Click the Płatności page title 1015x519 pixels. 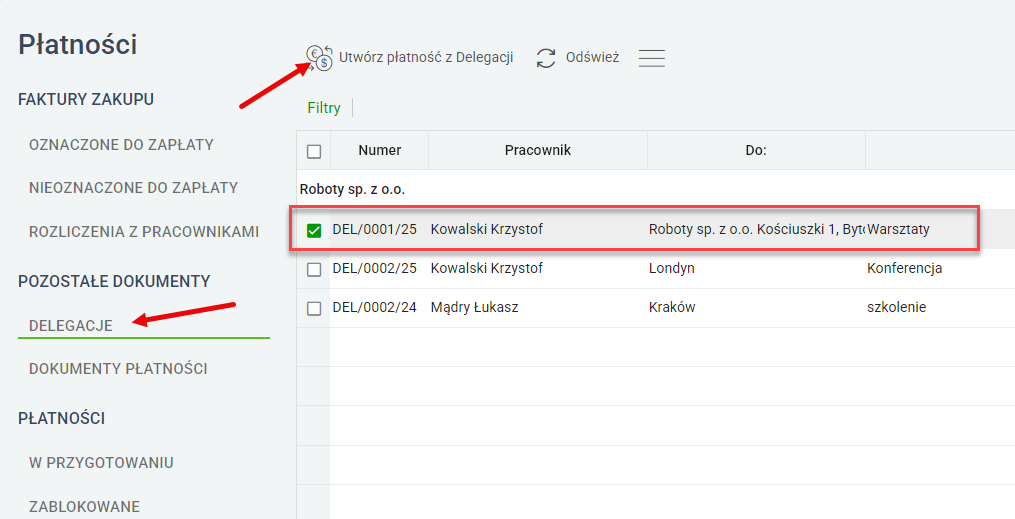[78, 45]
